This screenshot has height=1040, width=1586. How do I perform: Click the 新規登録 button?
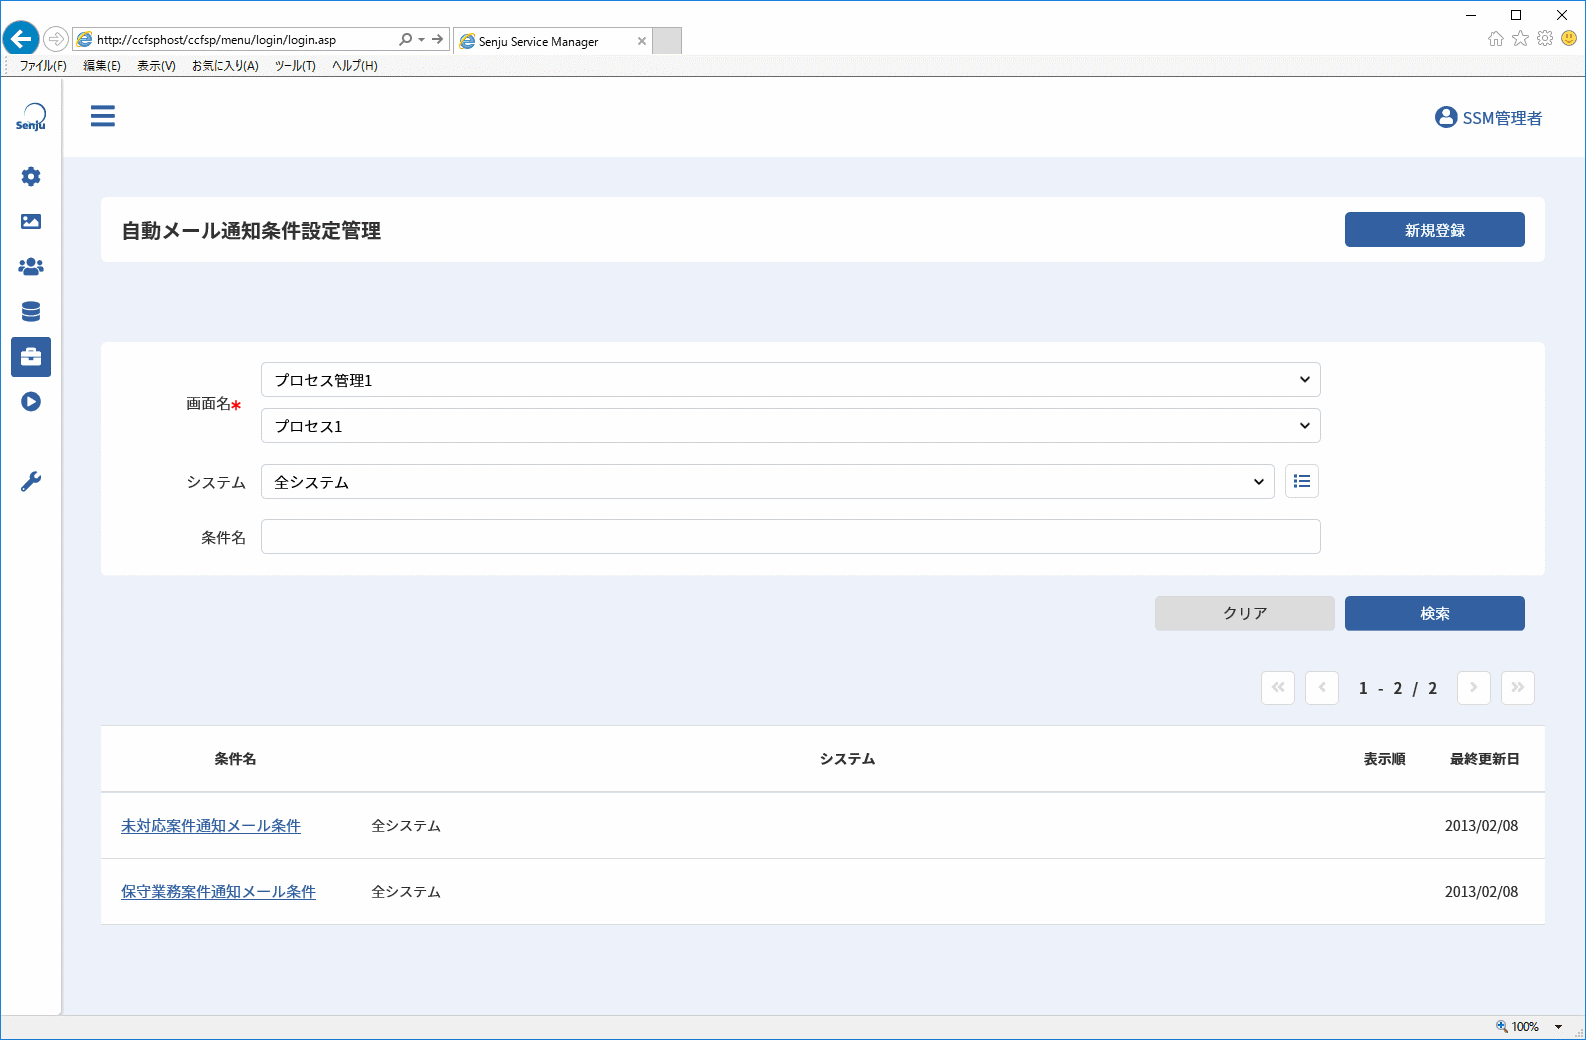click(x=1435, y=230)
